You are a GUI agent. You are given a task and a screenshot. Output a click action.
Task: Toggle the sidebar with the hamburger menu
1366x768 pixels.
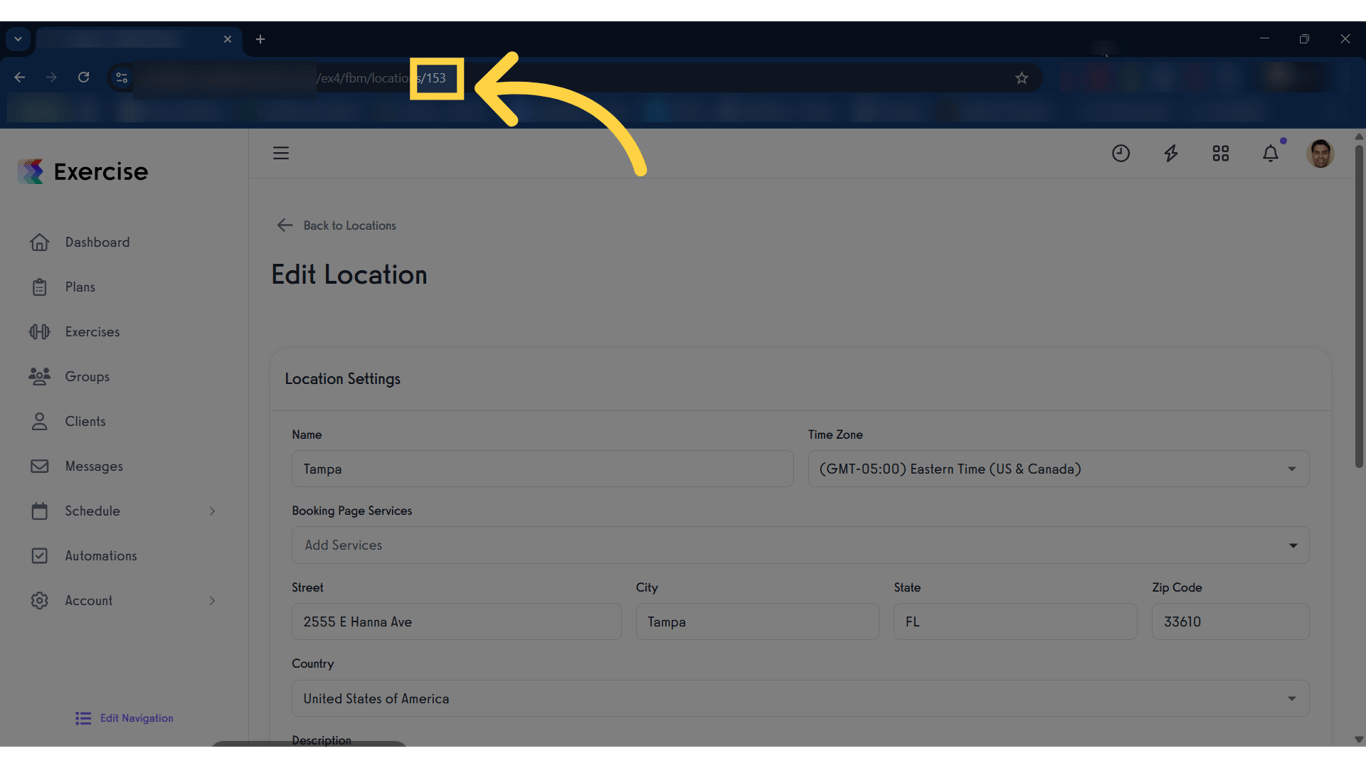coord(281,152)
